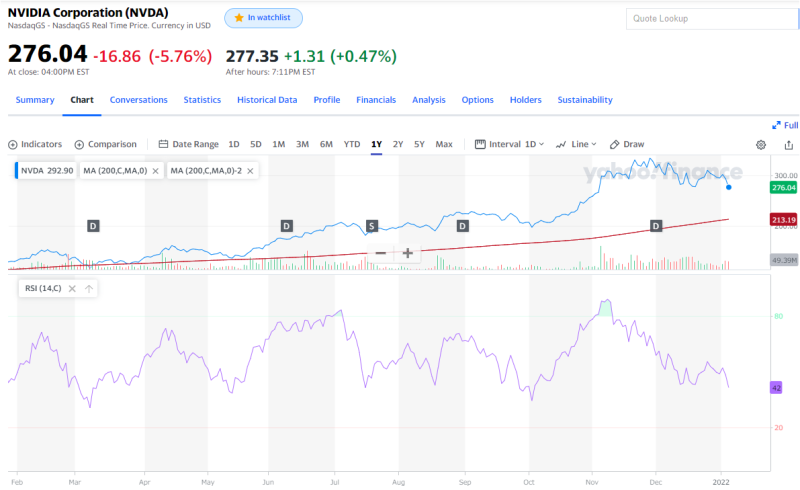The height and width of the screenshot is (490, 800).
Task: Open the Date Range picker
Action: [x=188, y=144]
